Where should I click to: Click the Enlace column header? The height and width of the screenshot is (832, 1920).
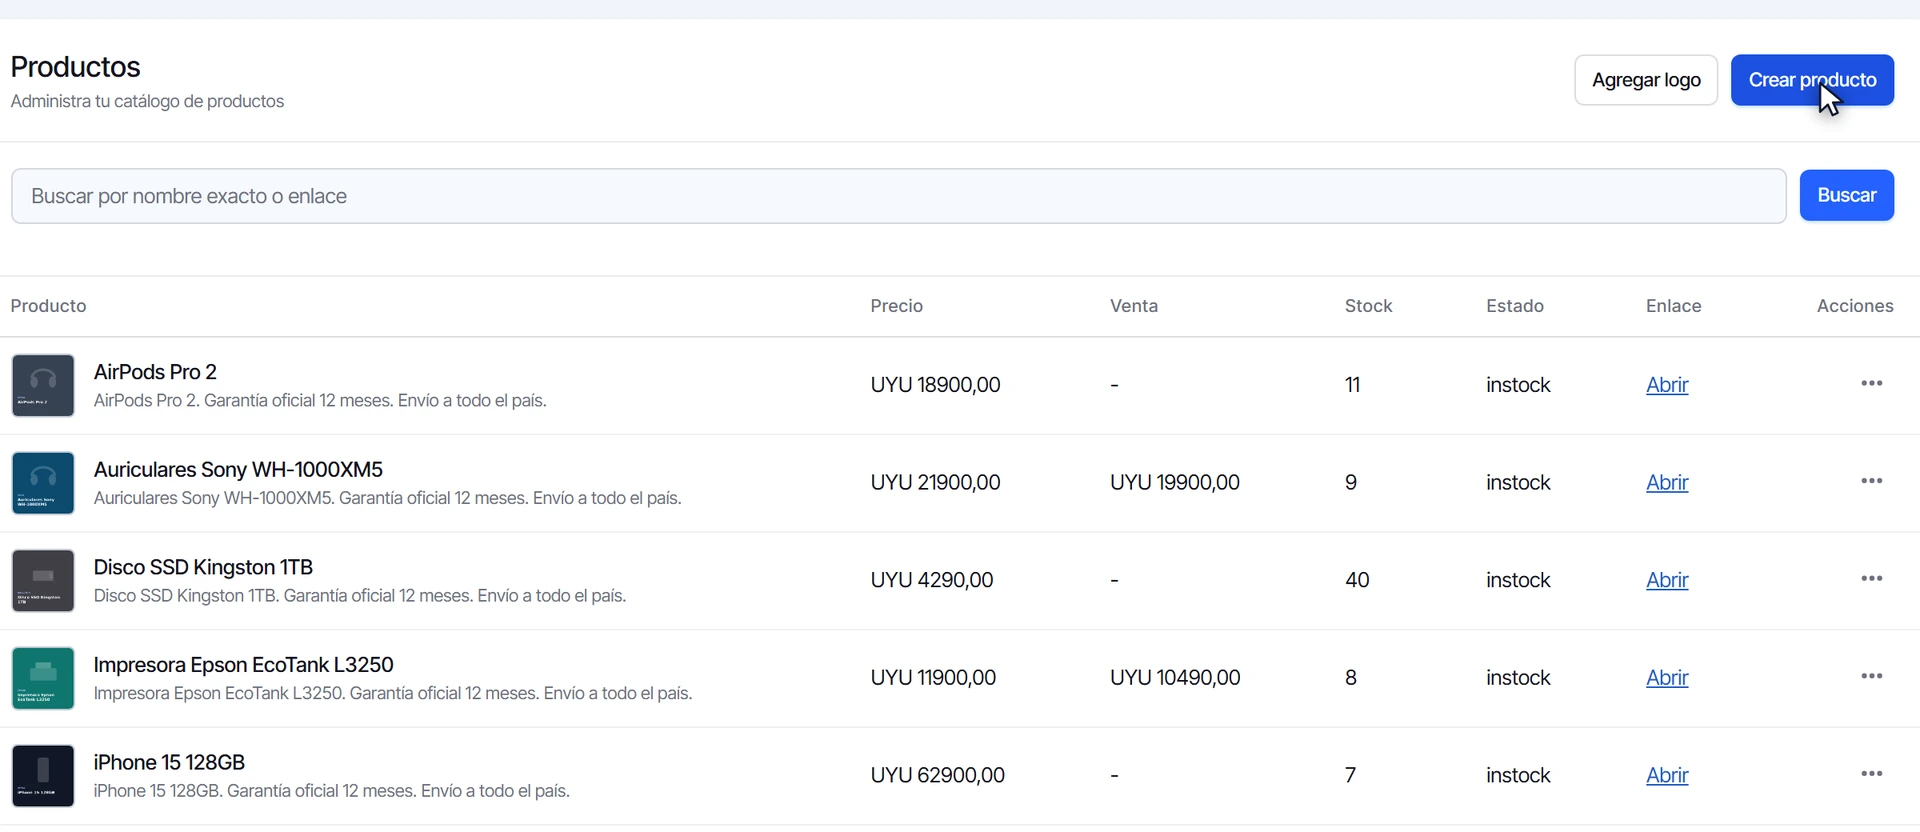(1673, 306)
